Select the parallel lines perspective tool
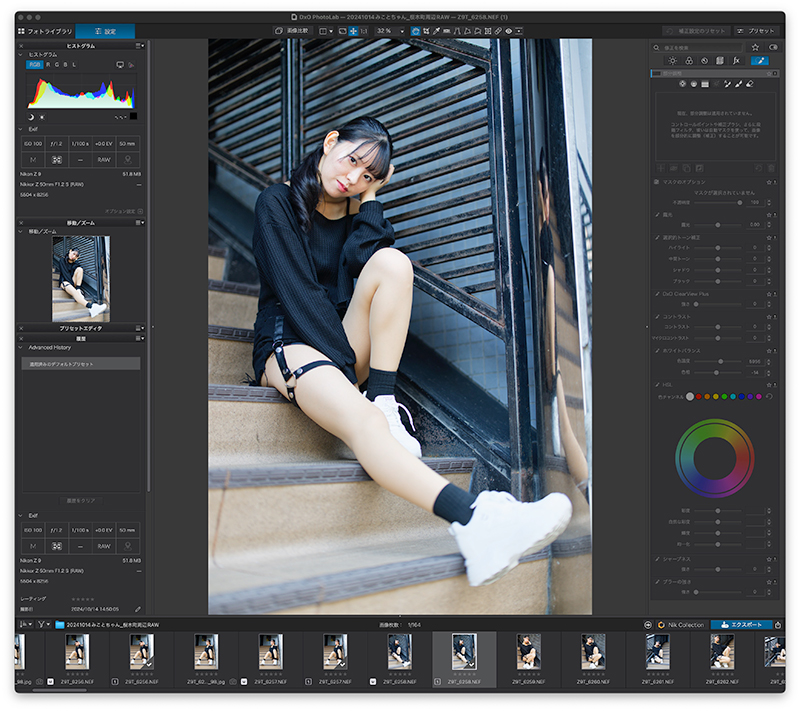 click(457, 31)
